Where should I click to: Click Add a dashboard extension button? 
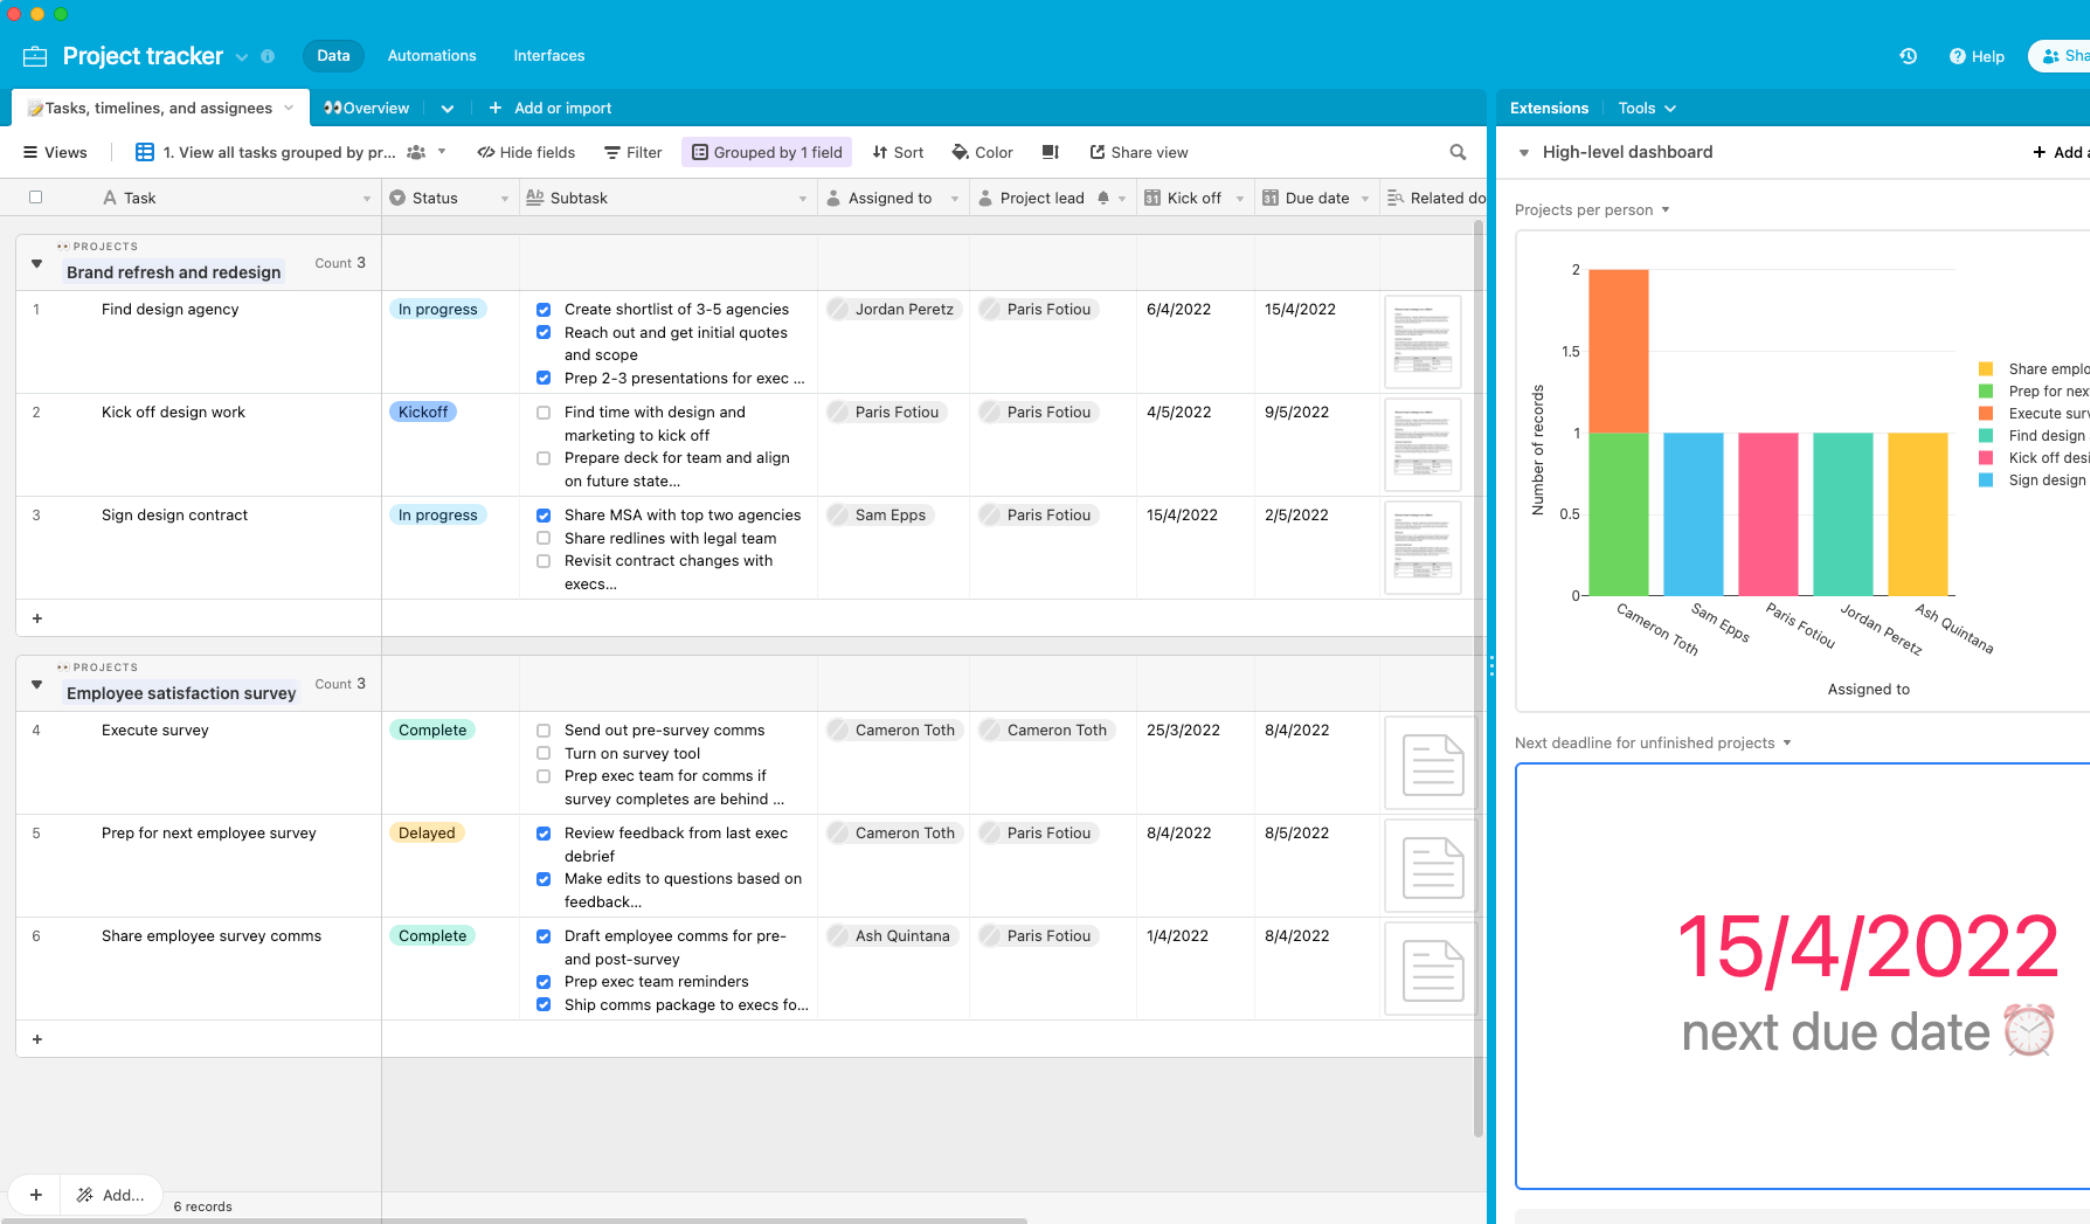point(2059,152)
